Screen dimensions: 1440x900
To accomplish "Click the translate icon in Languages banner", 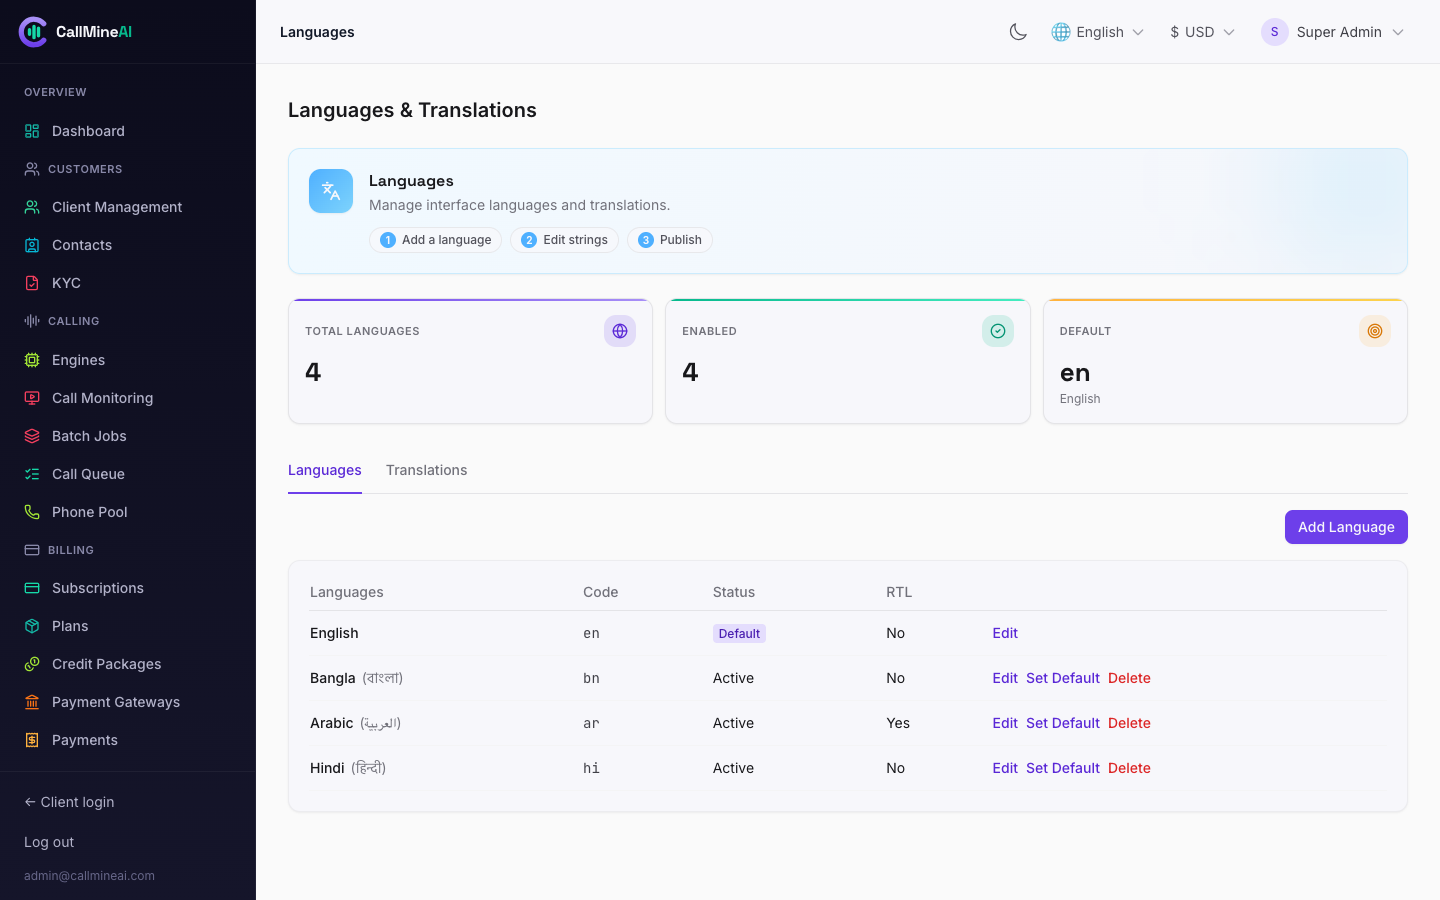I will [331, 191].
